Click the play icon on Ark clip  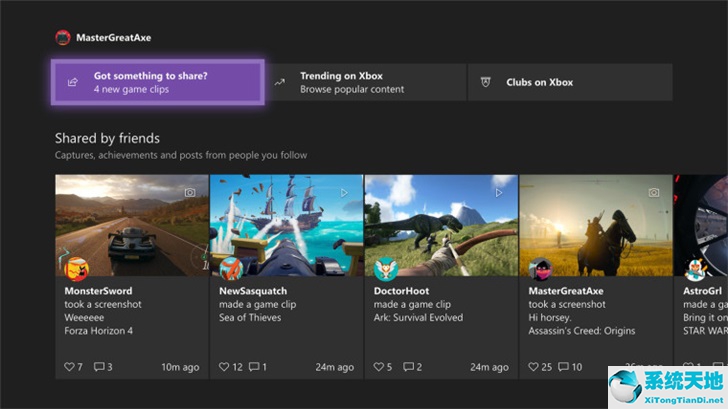click(499, 192)
